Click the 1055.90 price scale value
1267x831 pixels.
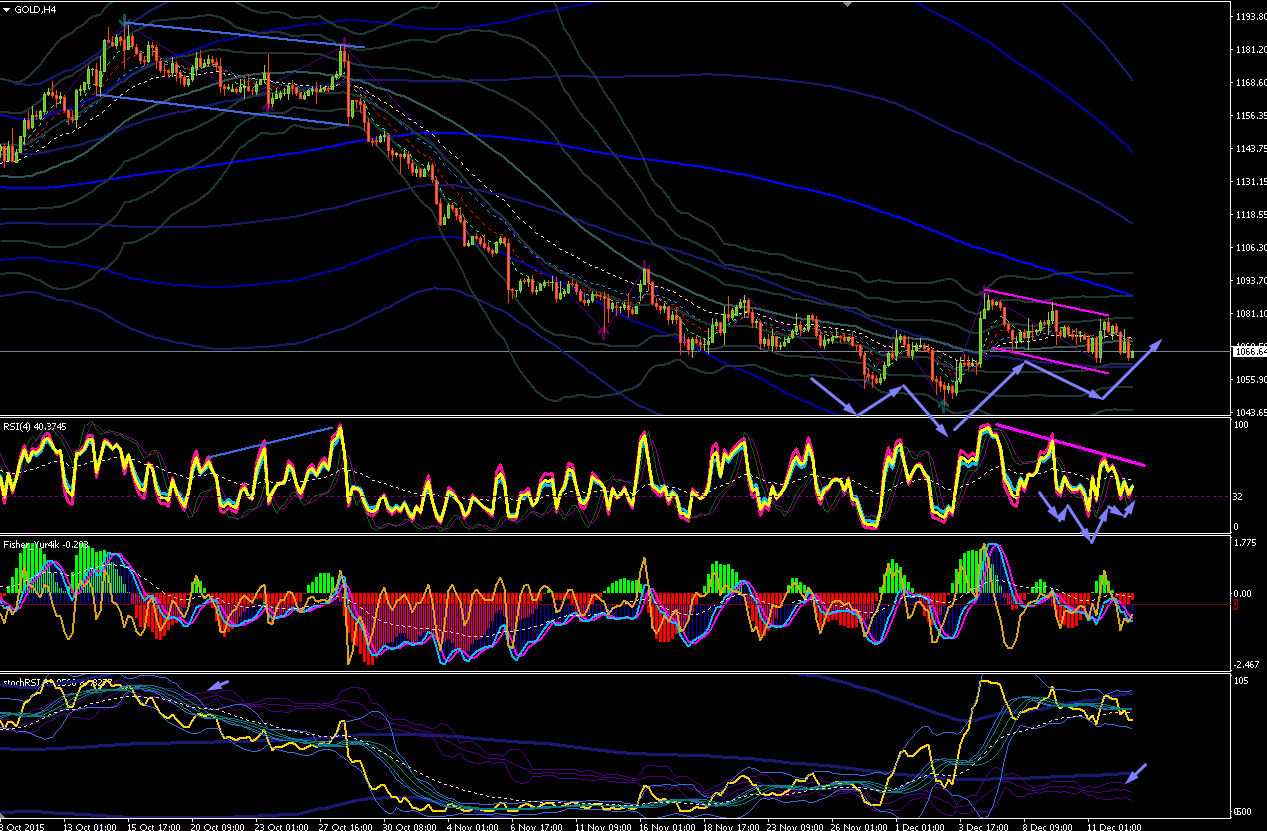point(1249,380)
